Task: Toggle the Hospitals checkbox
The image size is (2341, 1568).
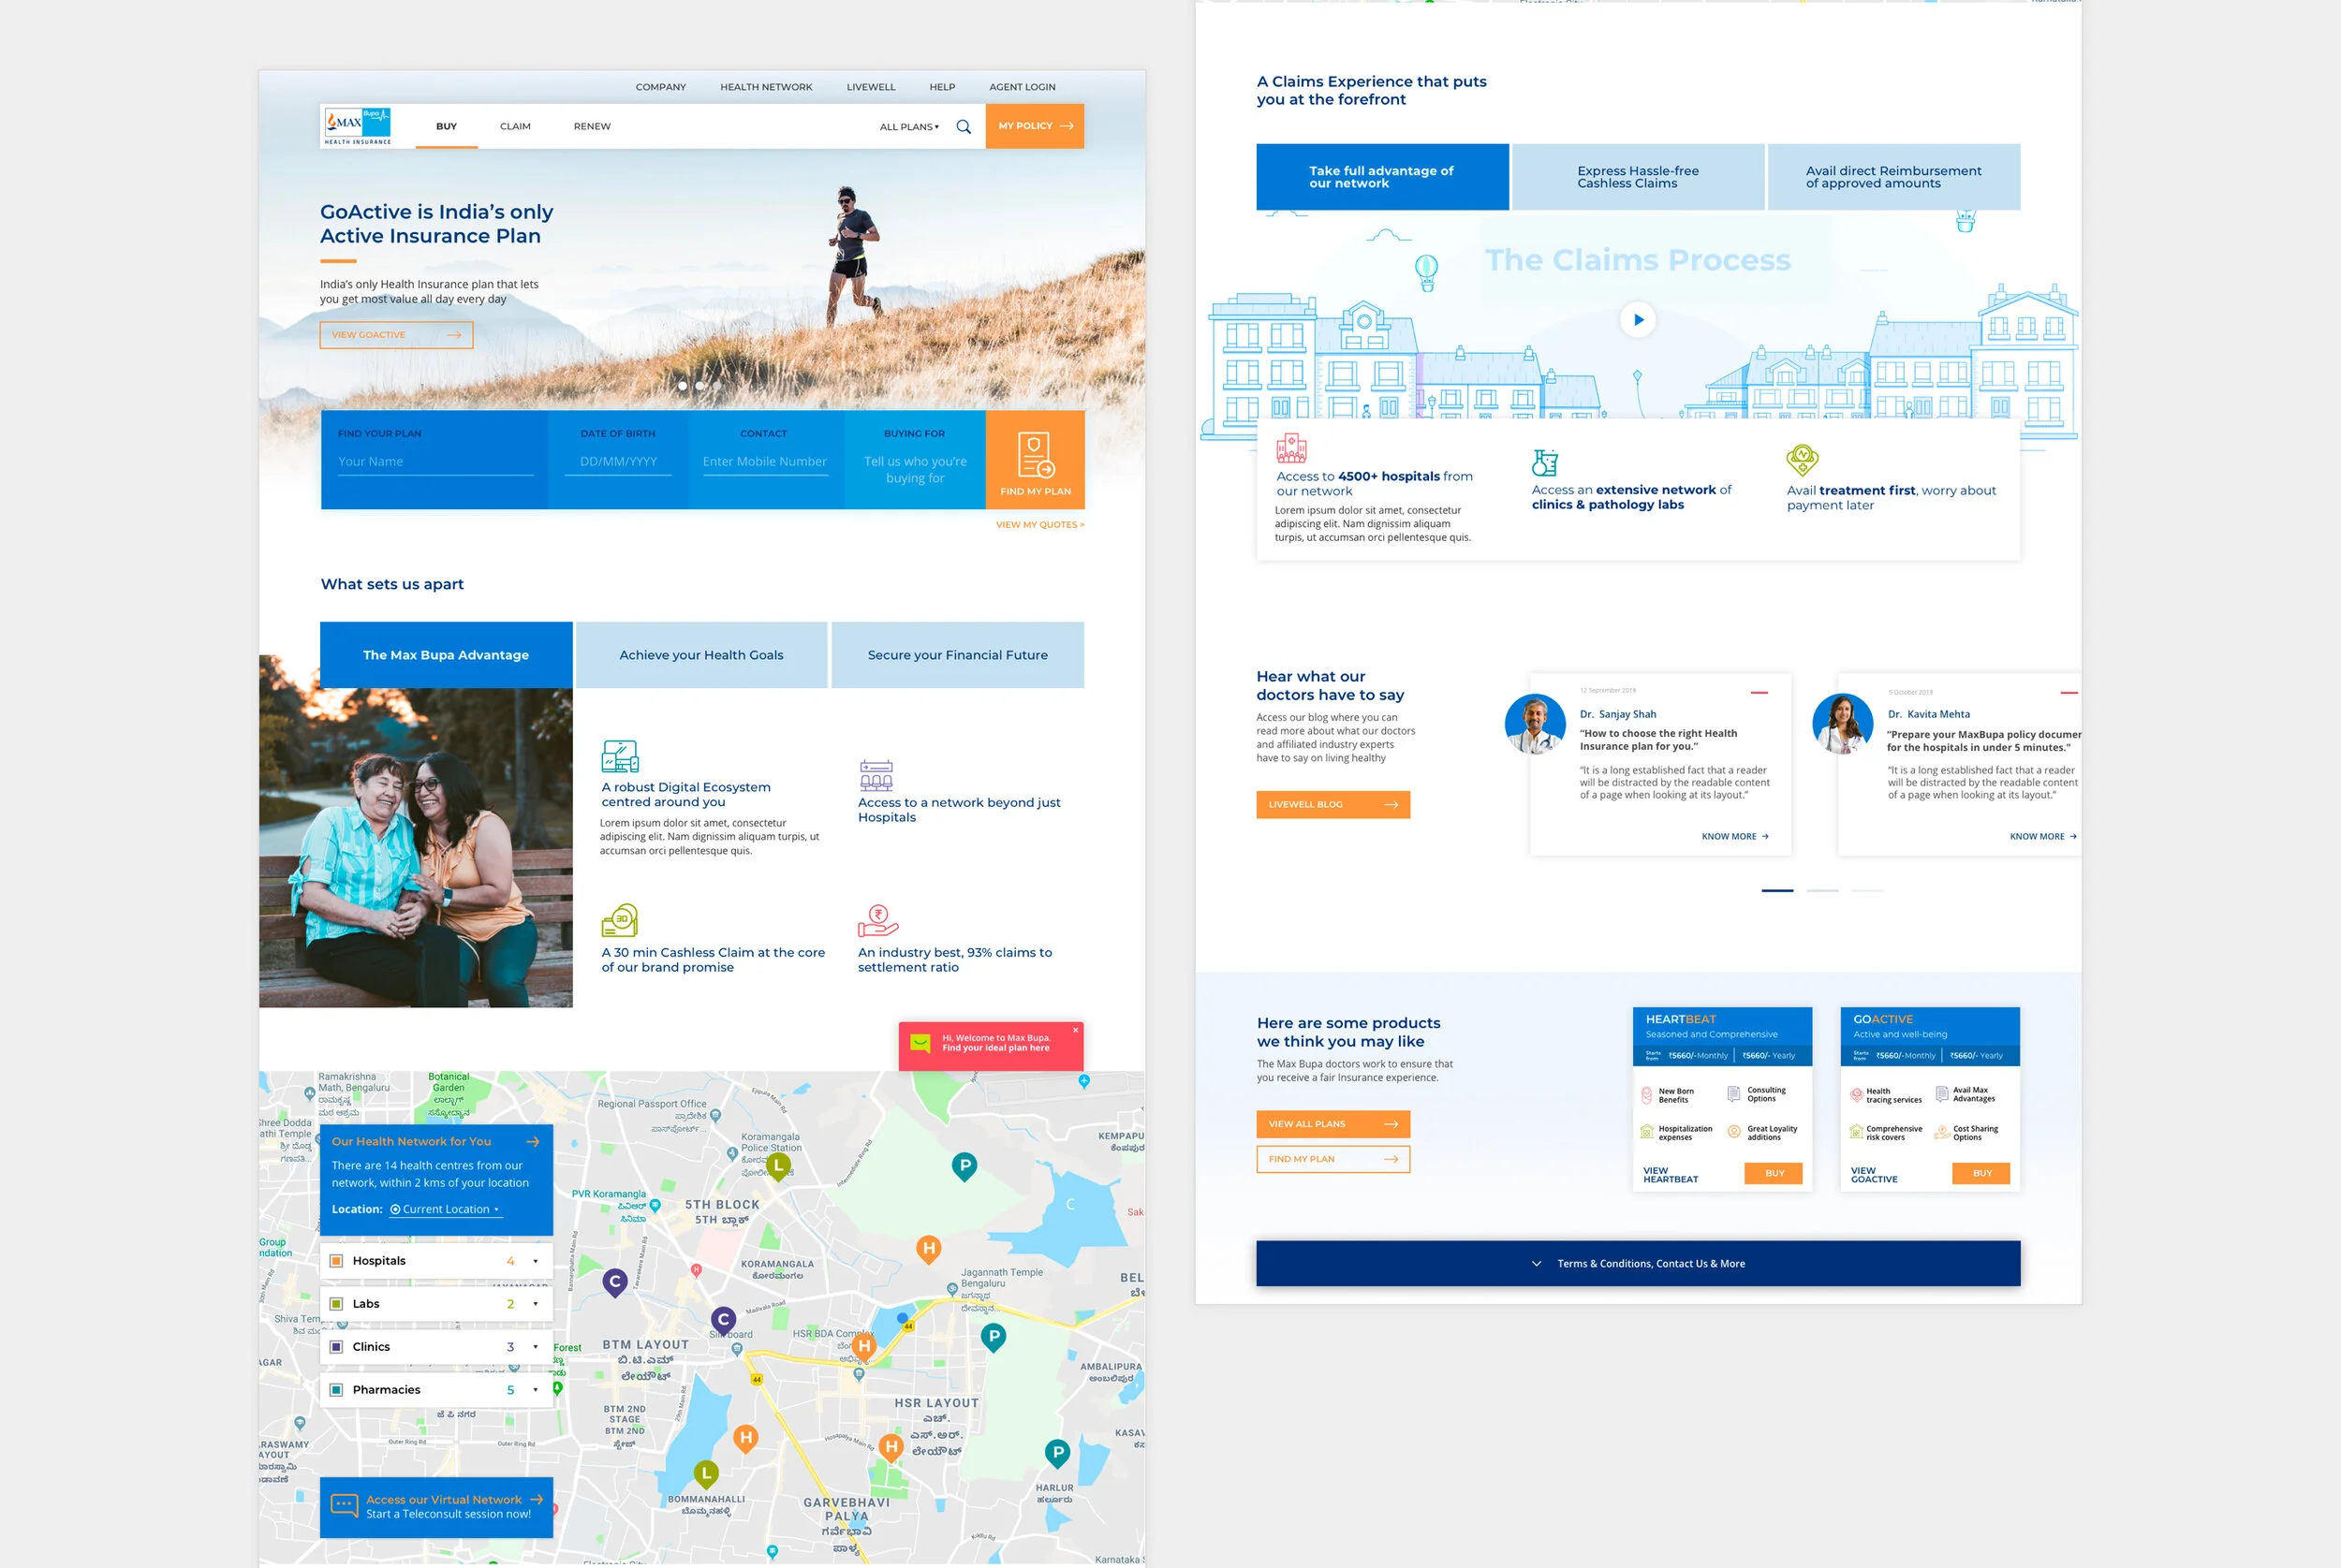Action: click(337, 1261)
